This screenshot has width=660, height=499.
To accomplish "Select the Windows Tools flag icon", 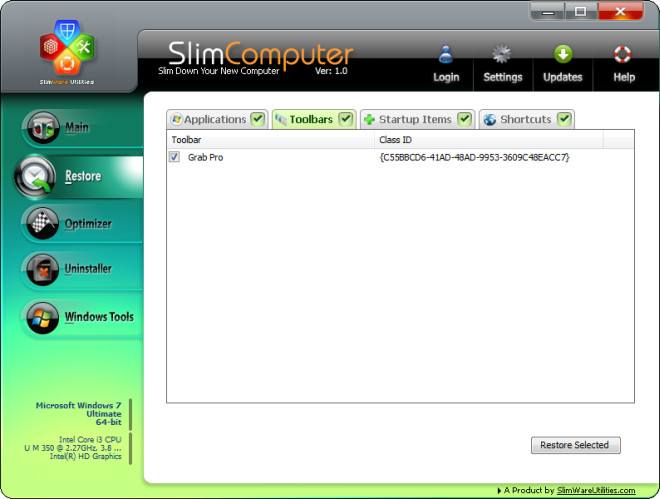I will pos(42,318).
